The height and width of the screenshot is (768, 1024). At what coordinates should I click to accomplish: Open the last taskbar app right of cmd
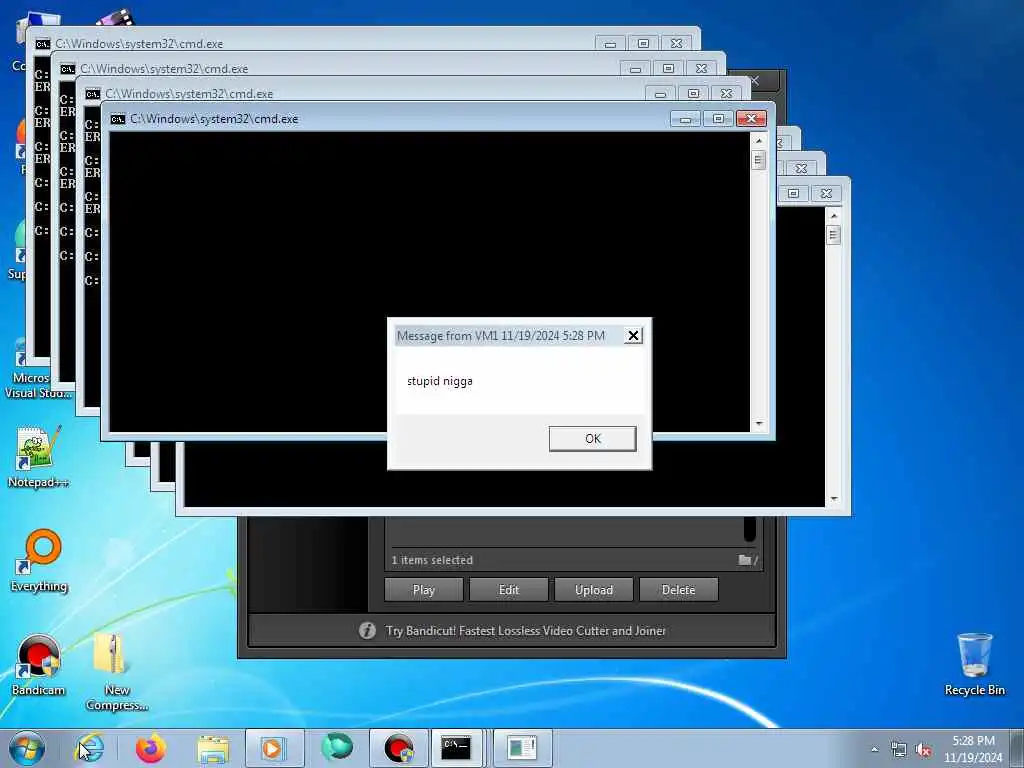(522, 748)
